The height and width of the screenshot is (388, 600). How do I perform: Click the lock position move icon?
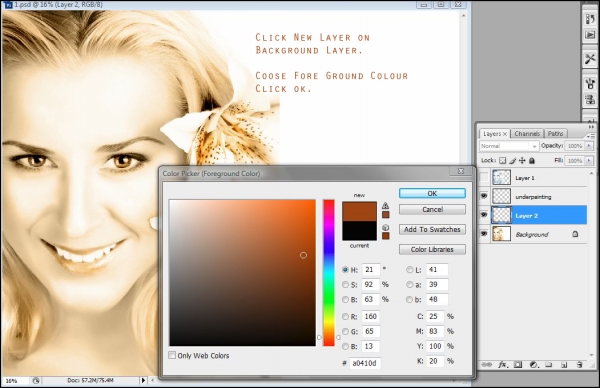[x=522, y=161]
